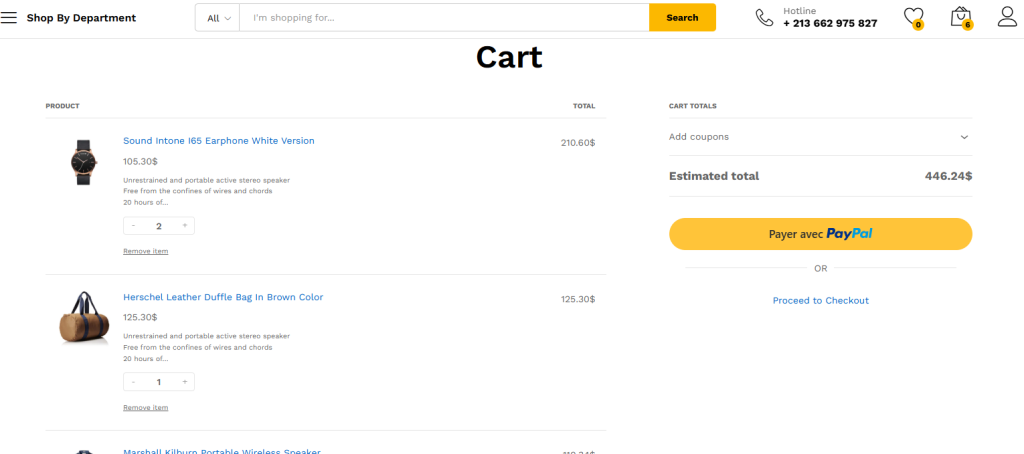This screenshot has height=454, width=1024.
Task: Pay with the PayPal button
Action: (x=820, y=234)
